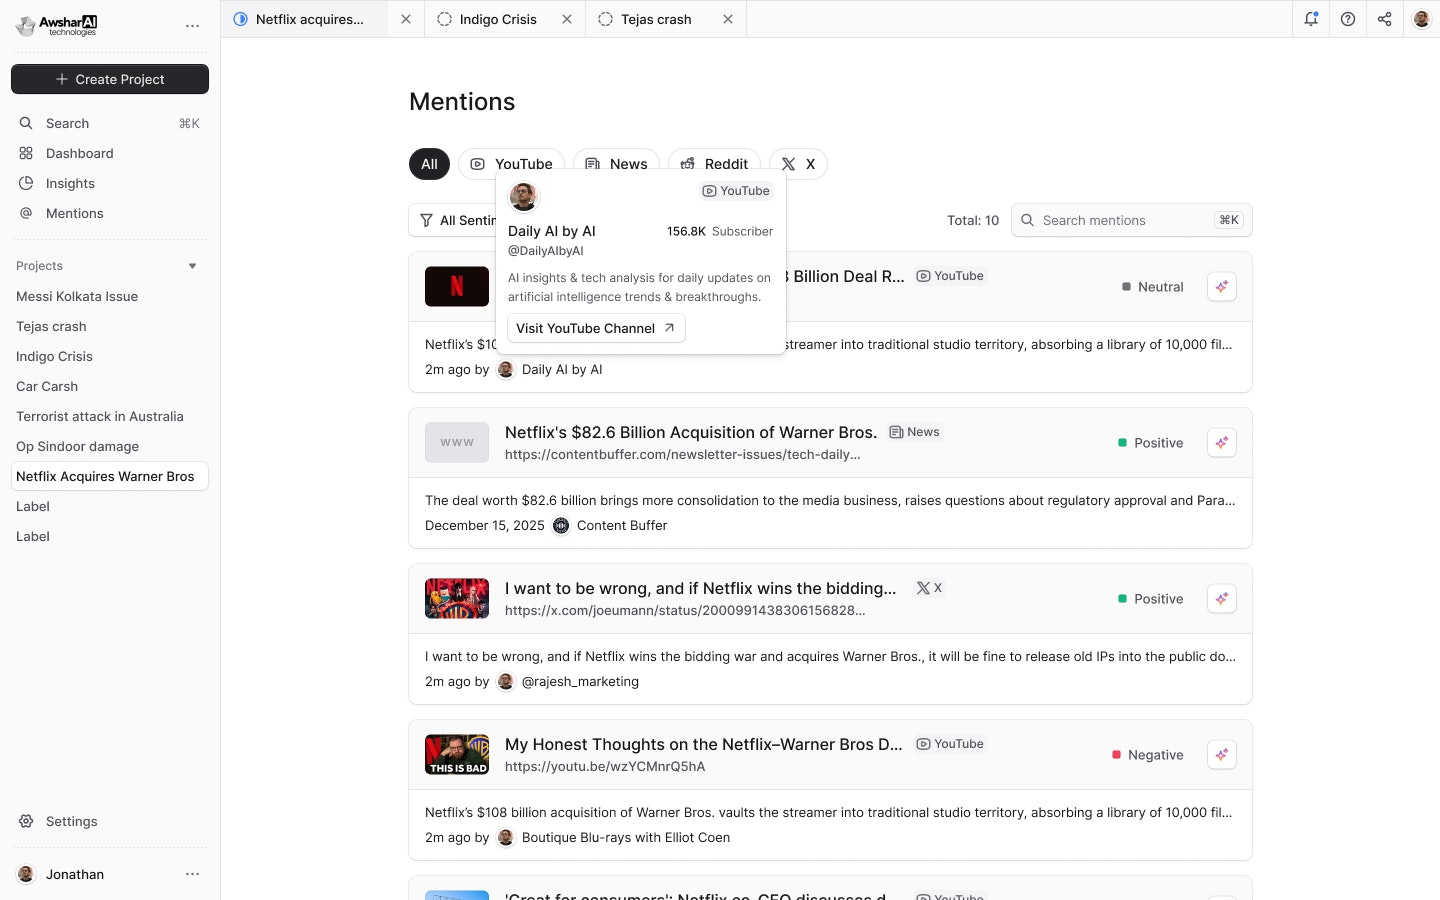This screenshot has width=1440, height=900.
Task: Click the Dashboard grid icon
Action: point(26,153)
